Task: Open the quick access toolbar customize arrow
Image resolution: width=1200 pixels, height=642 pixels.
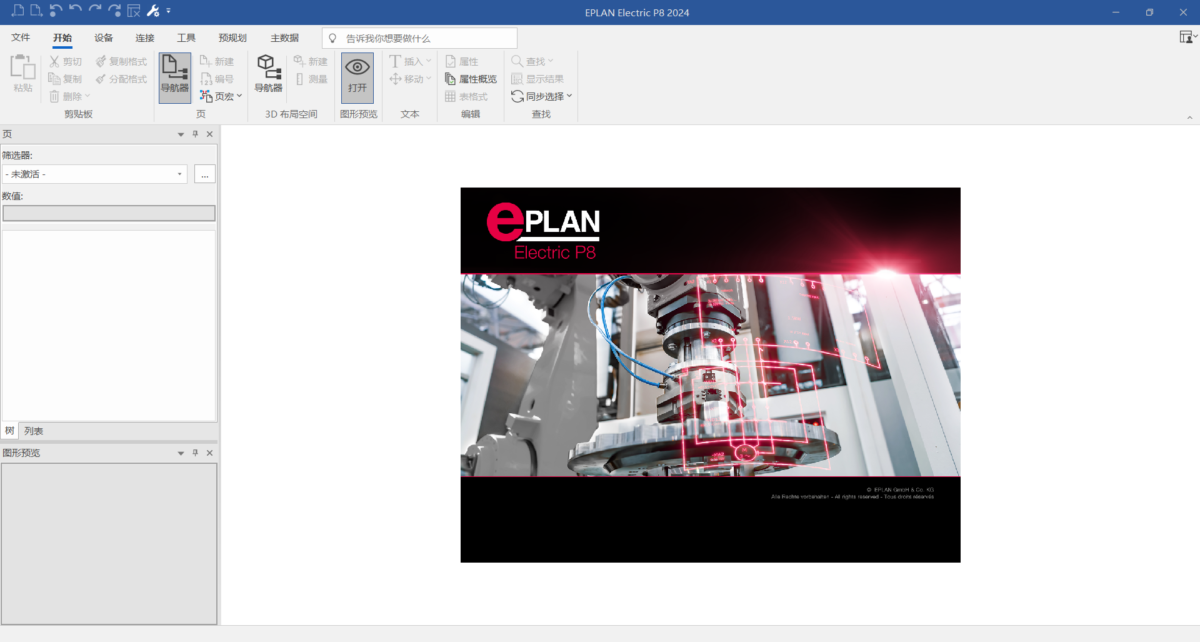Action: (169, 12)
